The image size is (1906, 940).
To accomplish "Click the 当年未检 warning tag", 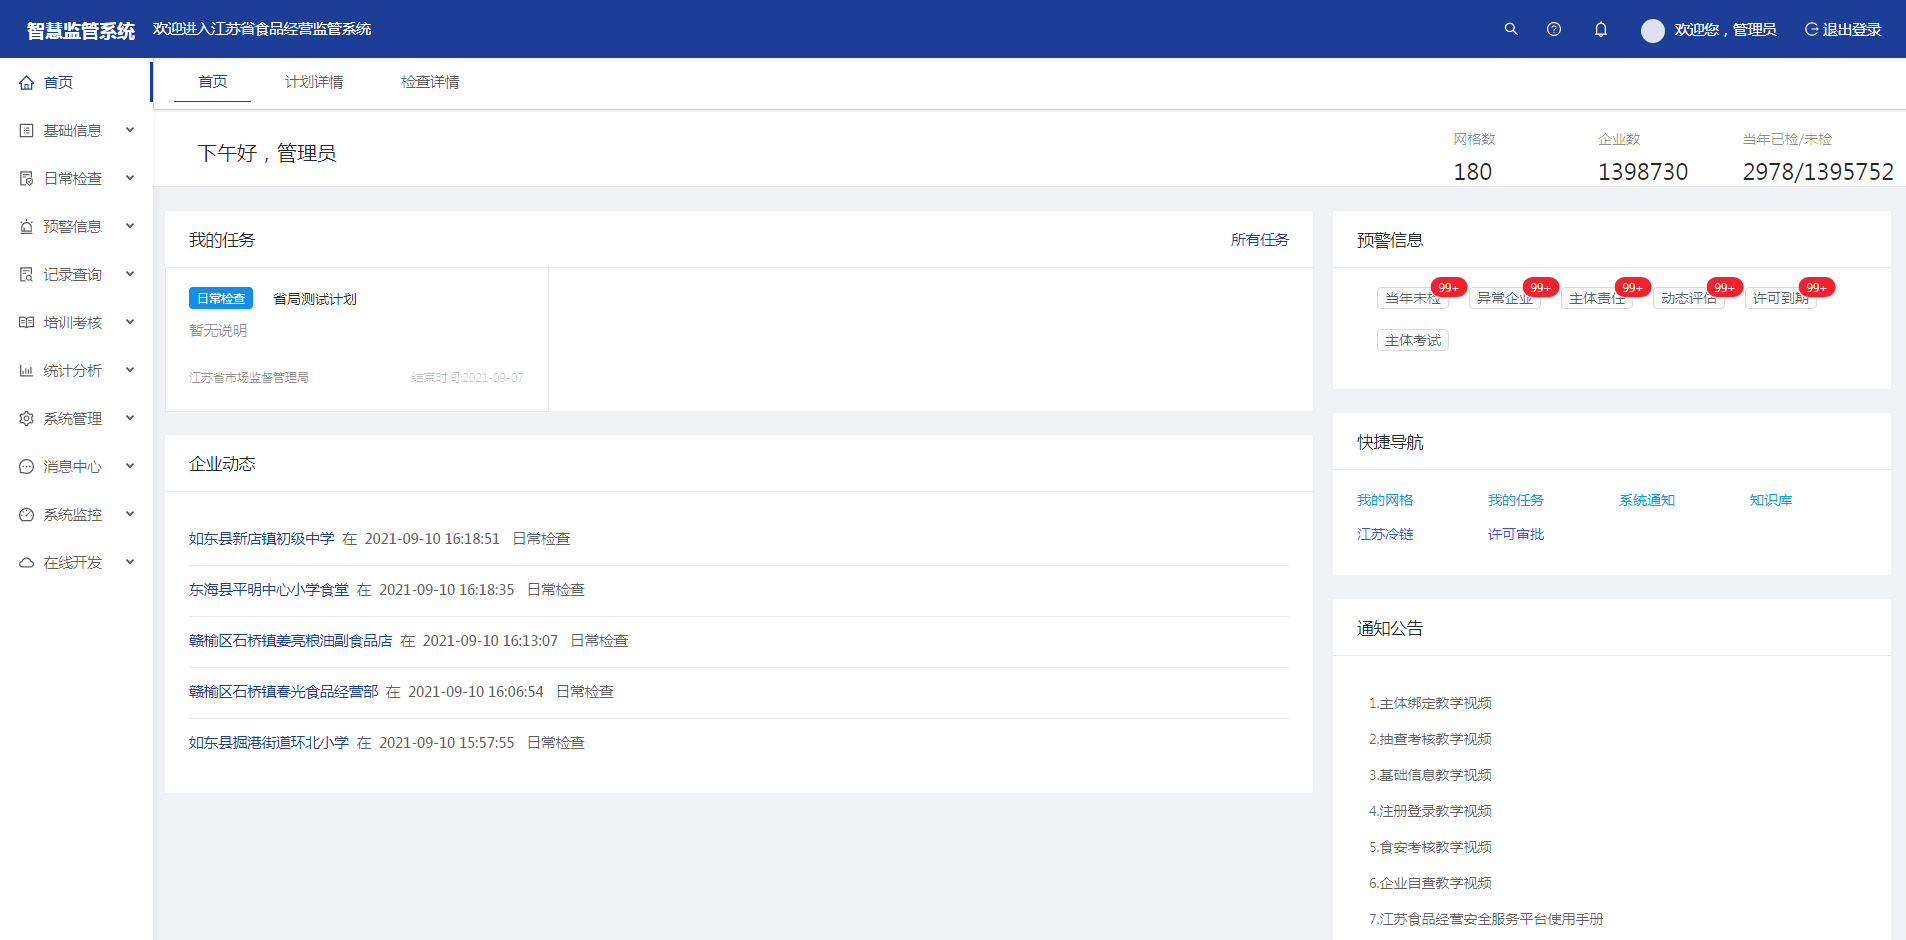I will click(1412, 298).
